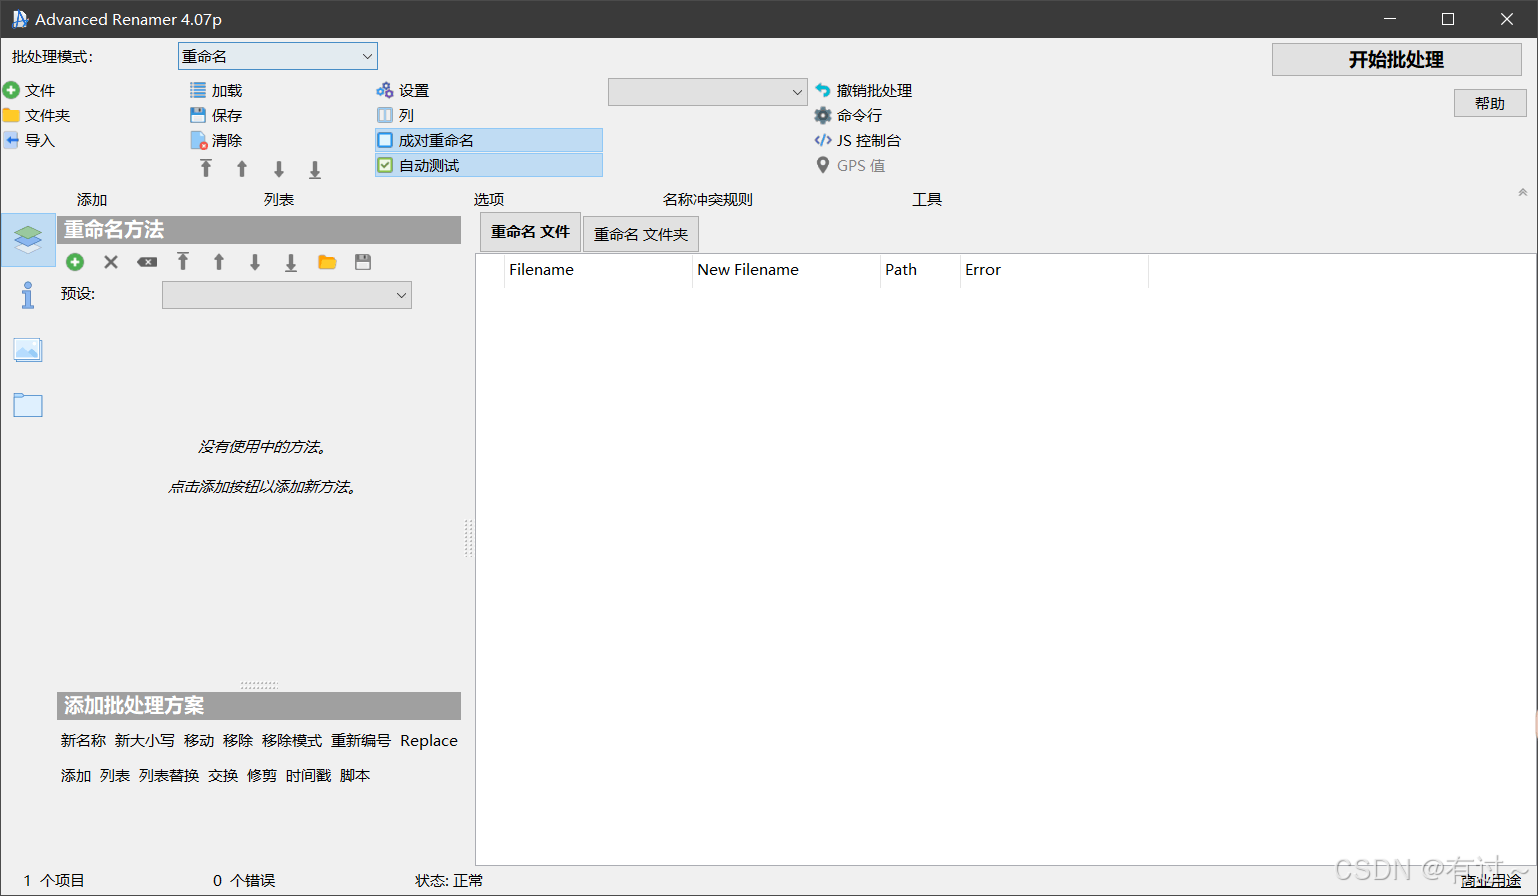Add the 重新编号 method
This screenshot has width=1538, height=896.
click(361, 741)
